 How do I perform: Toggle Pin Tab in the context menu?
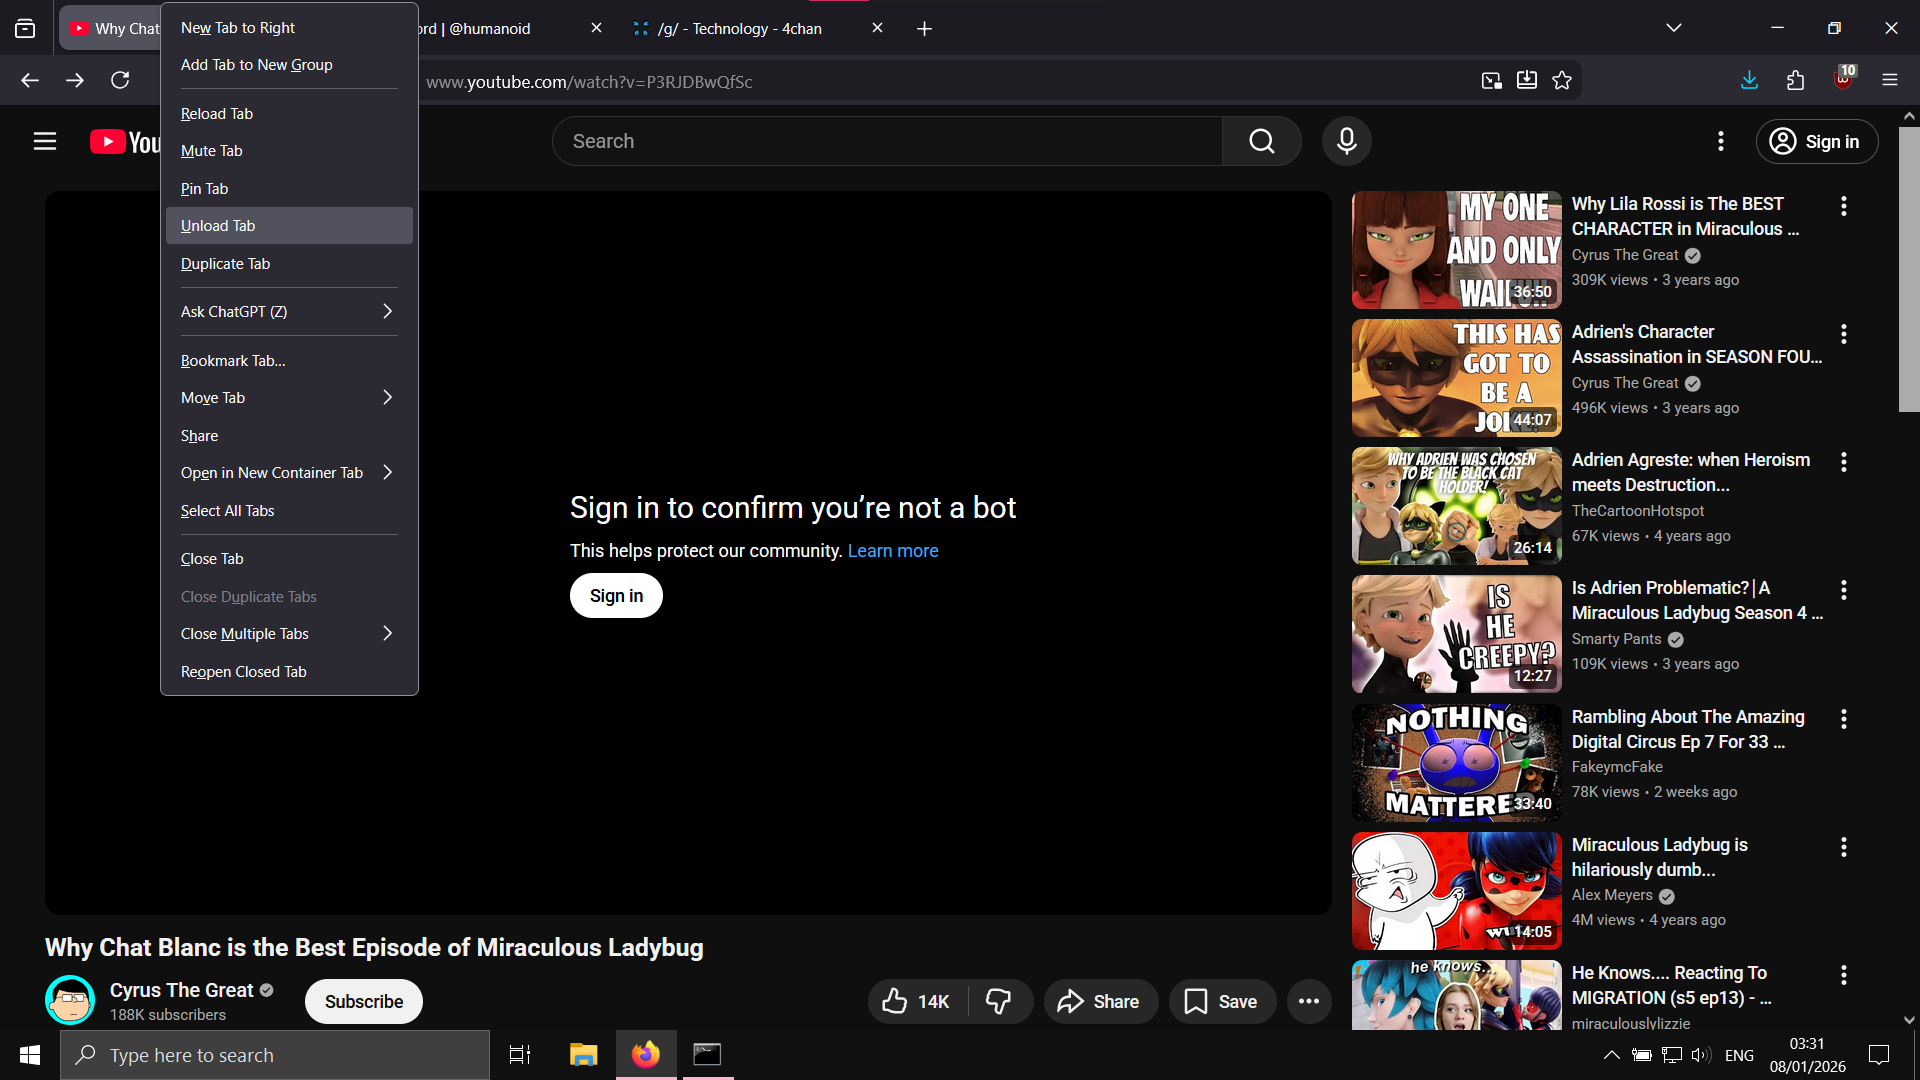pyautogui.click(x=205, y=189)
